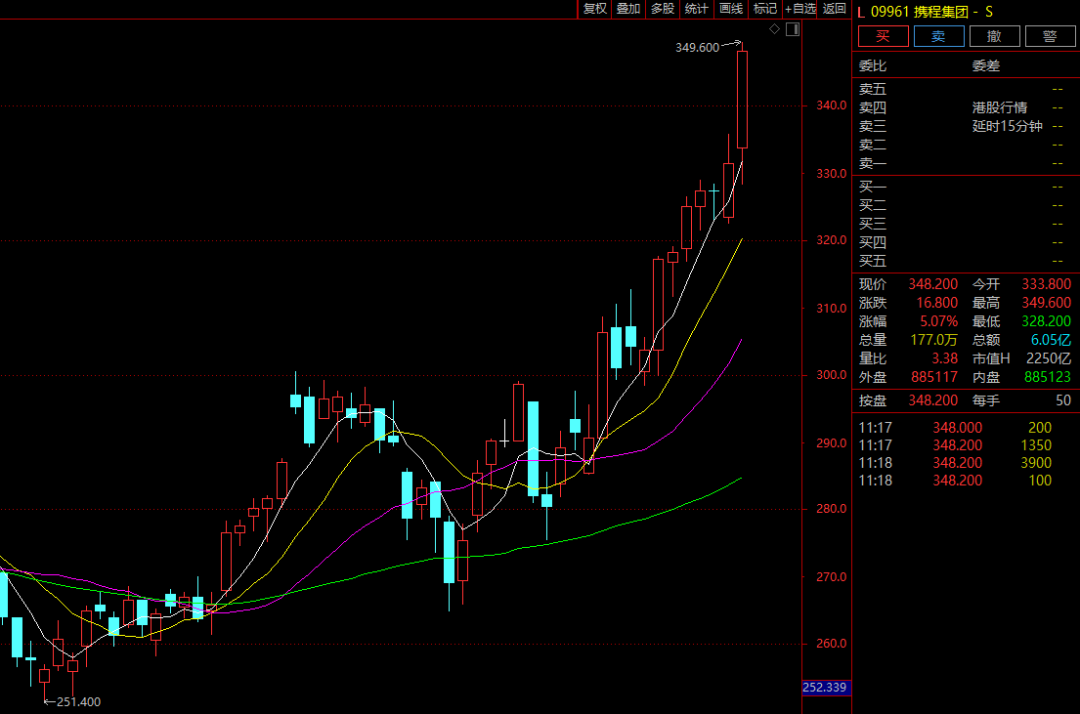Click the 涨跌 value 16.800
This screenshot has height=714, width=1080.
[937, 303]
